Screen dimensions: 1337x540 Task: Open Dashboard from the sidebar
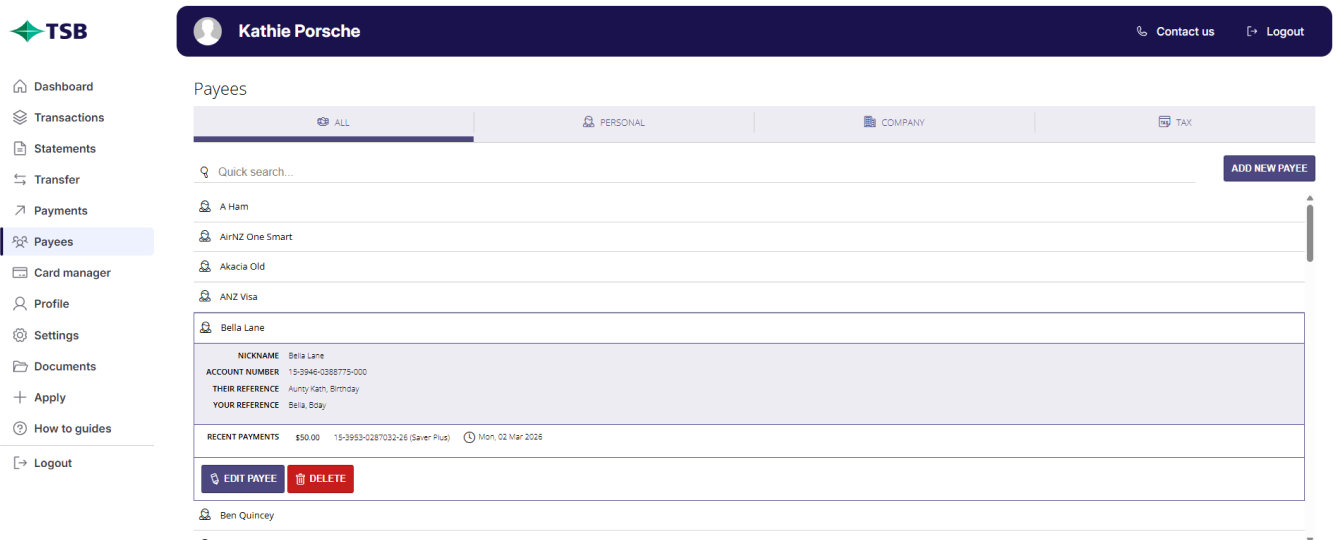coord(78,87)
